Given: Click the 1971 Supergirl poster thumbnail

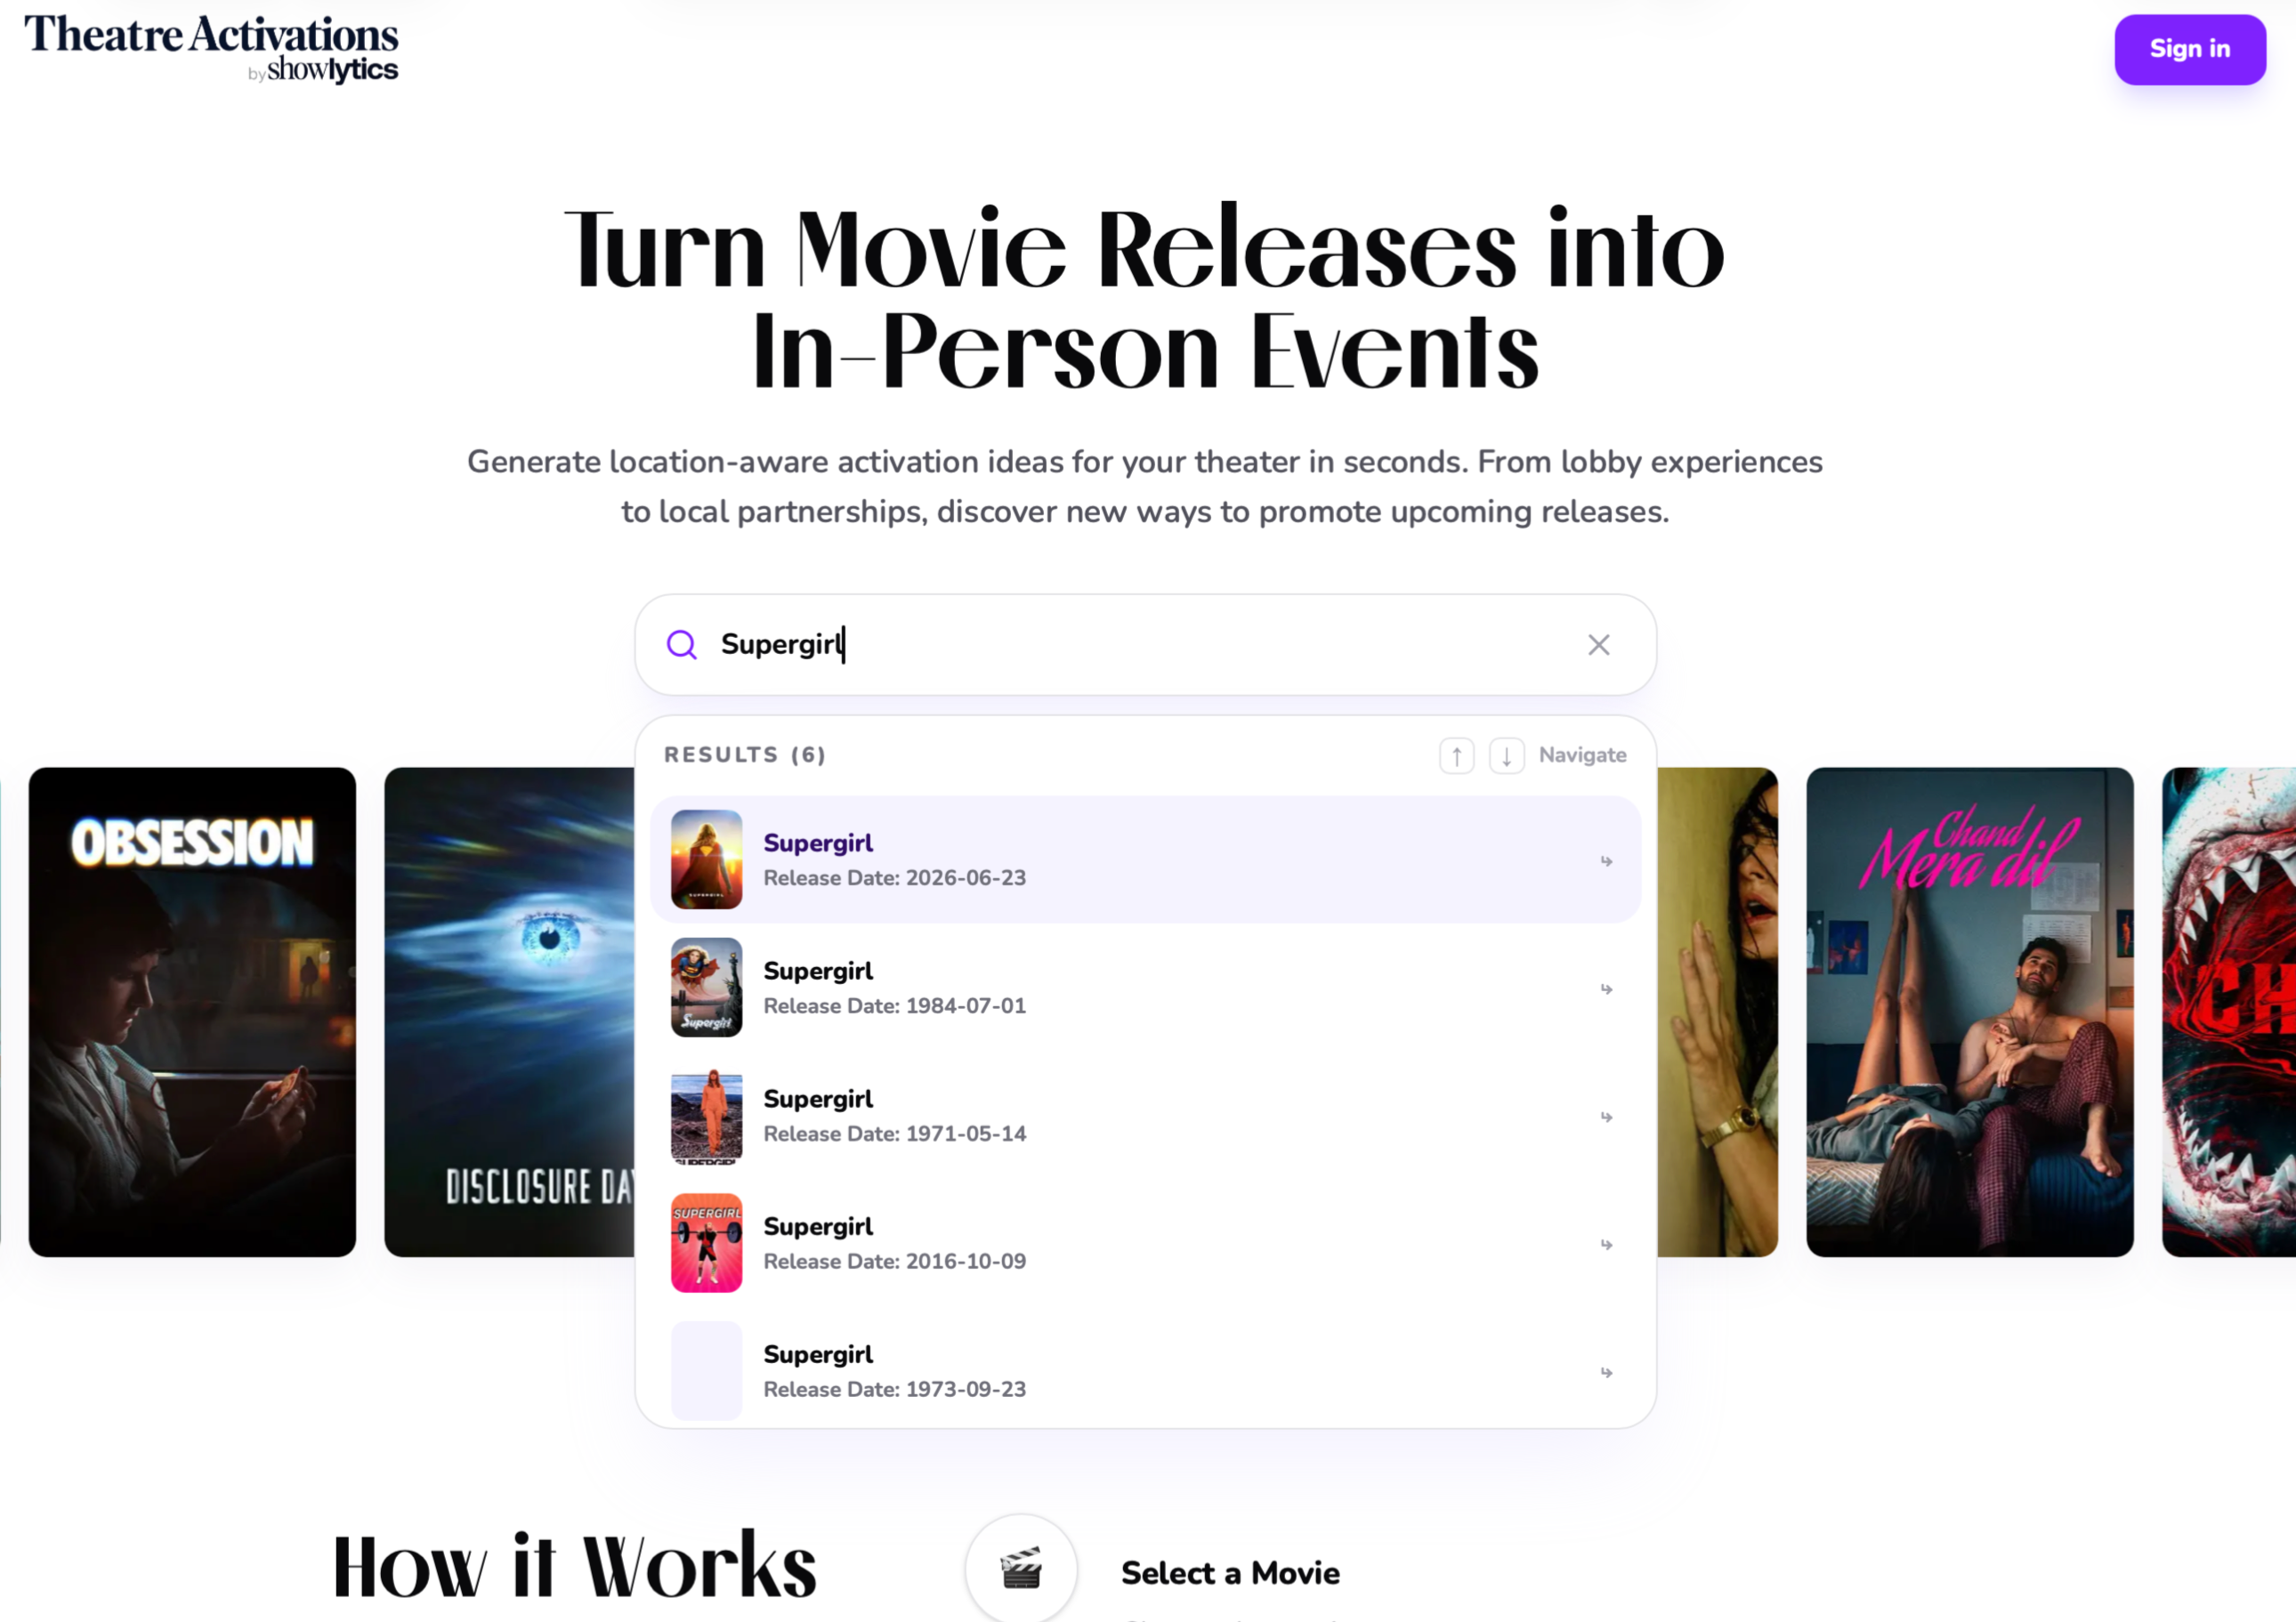Looking at the screenshot, I should click(x=706, y=1115).
